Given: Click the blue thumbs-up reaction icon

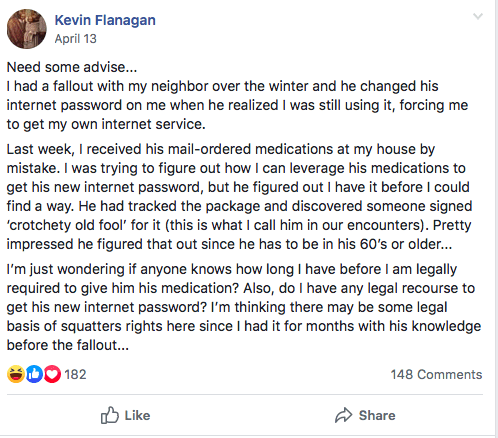Looking at the screenshot, I should click(34, 374).
